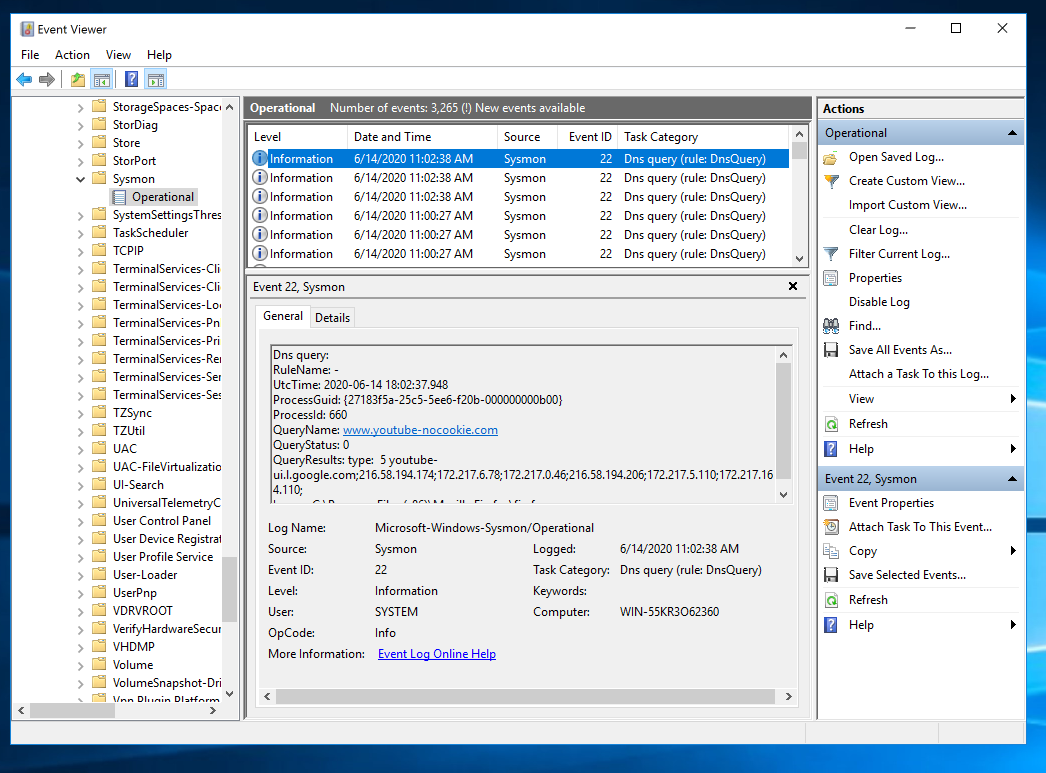Expand the View submenu arrow
This screenshot has width=1046, height=773.
pyautogui.click(x=1013, y=399)
